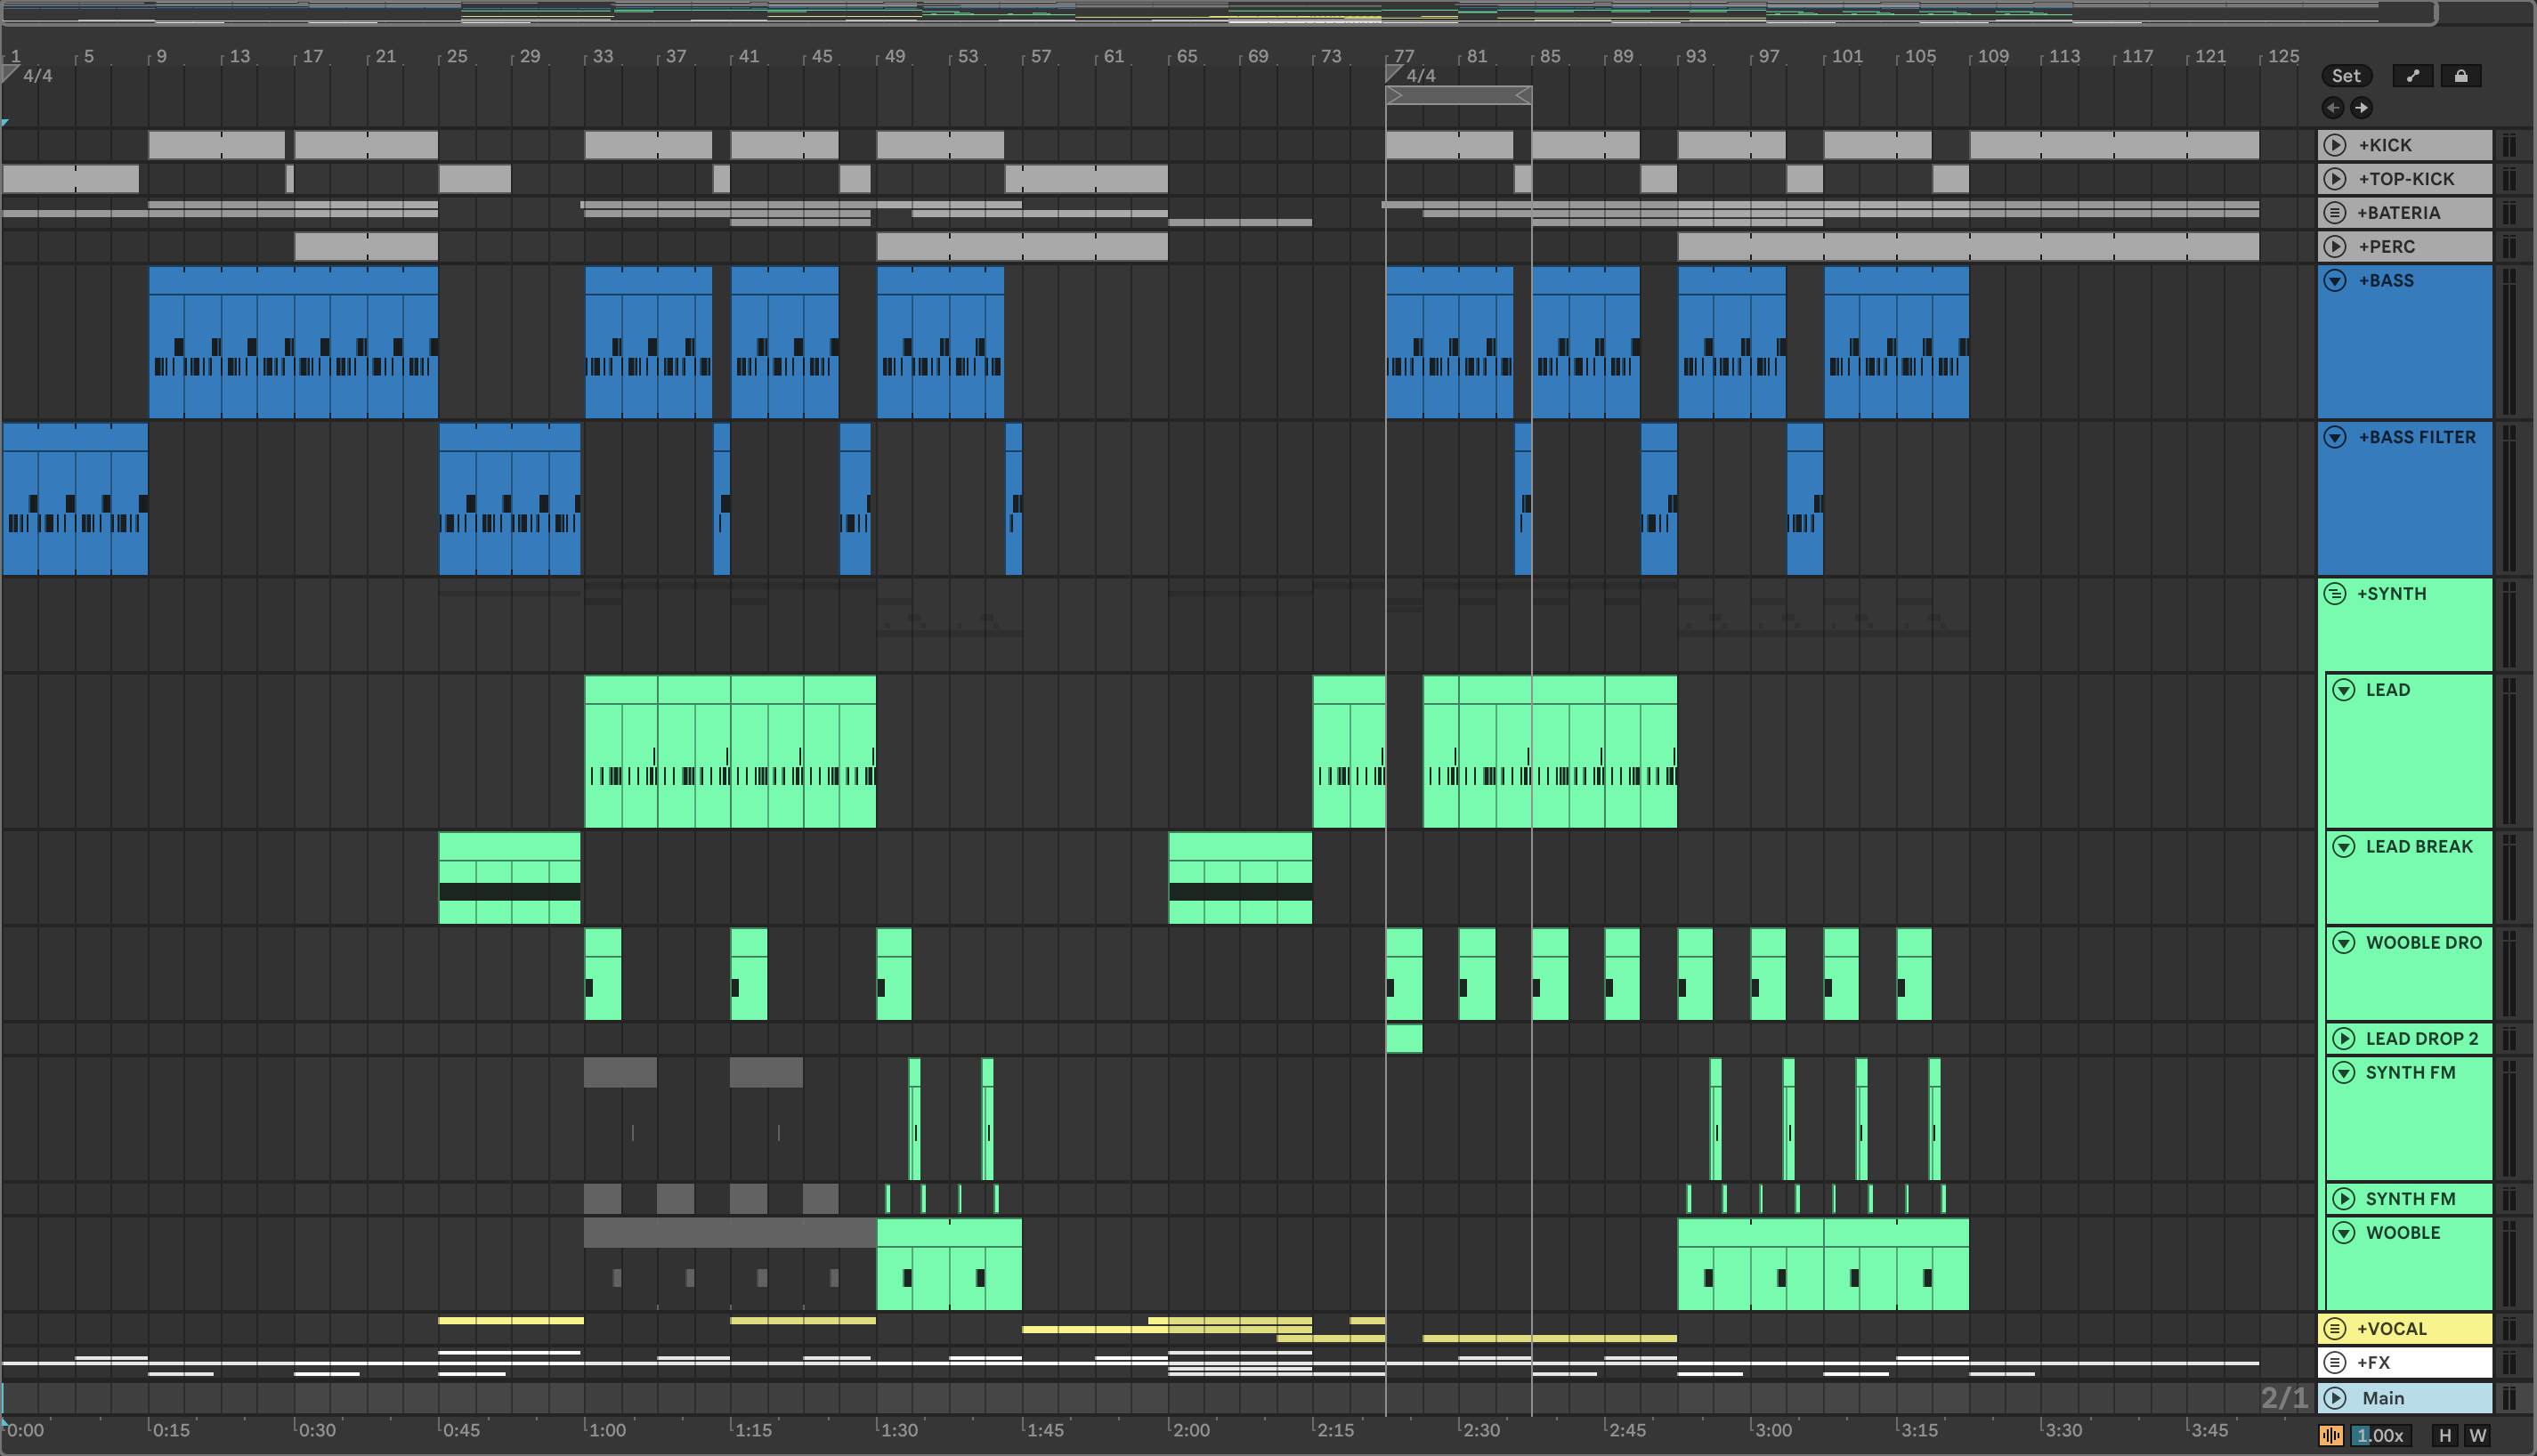Viewport: 2537px width, 1456px height.
Task: Toggle the automation mode link icon
Action: click(2413, 76)
